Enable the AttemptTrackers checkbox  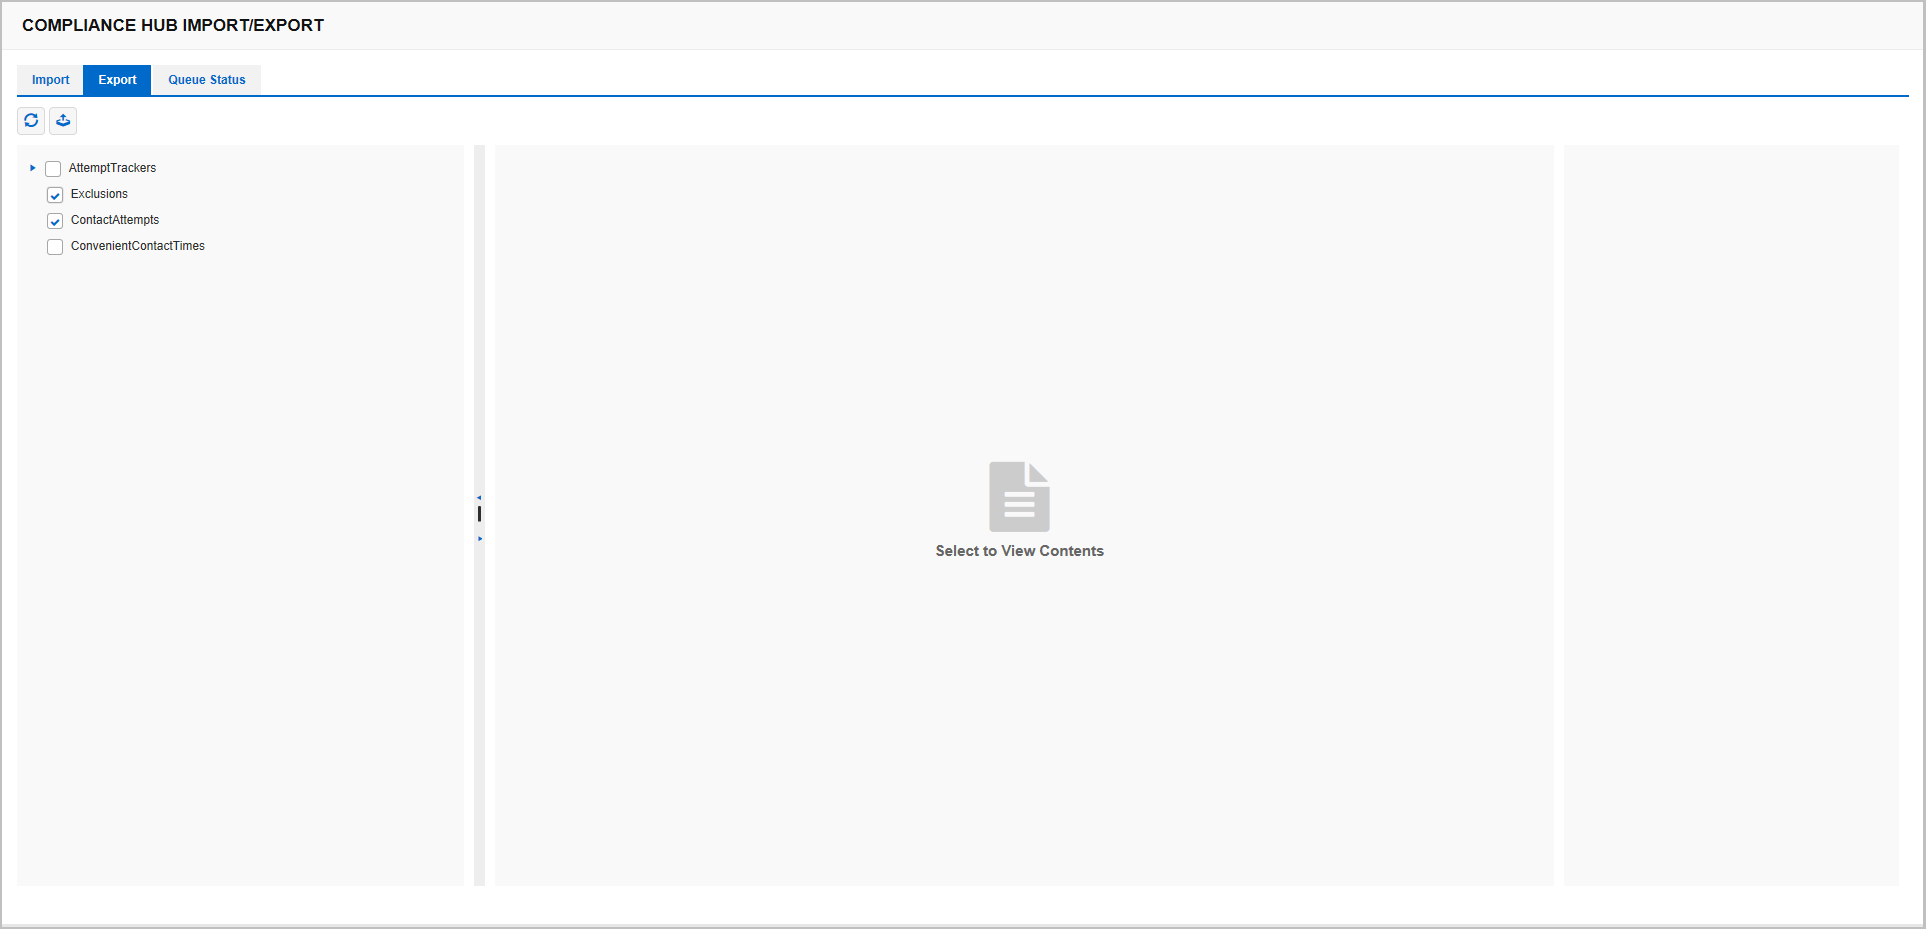pyautogui.click(x=53, y=168)
